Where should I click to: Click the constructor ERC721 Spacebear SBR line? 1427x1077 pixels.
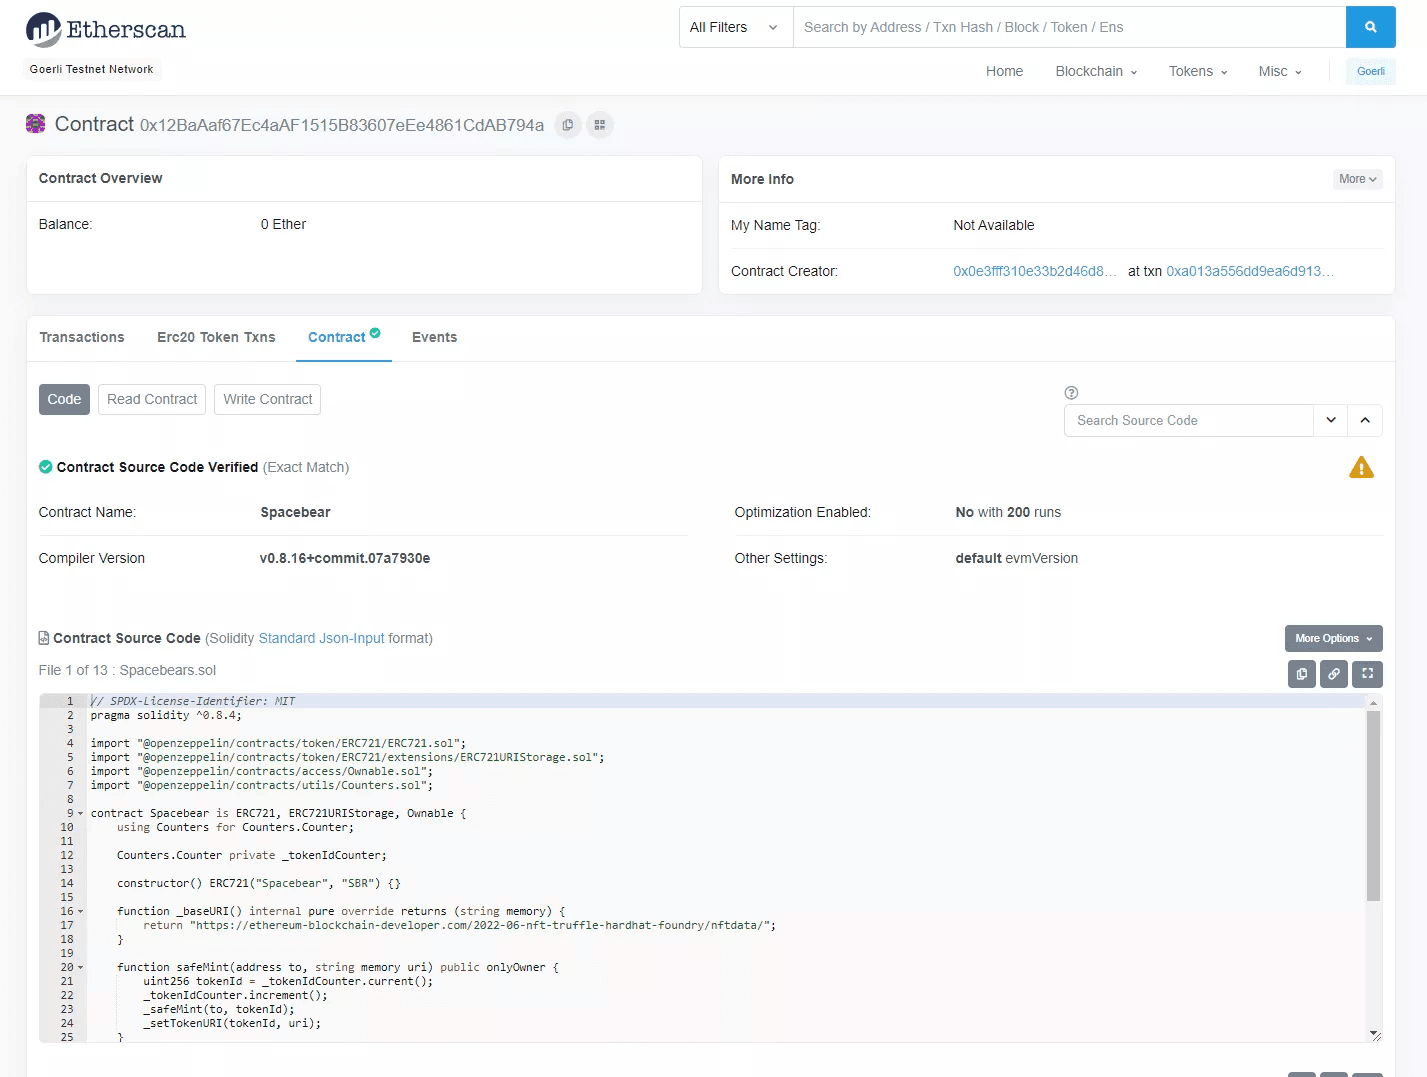258,883
